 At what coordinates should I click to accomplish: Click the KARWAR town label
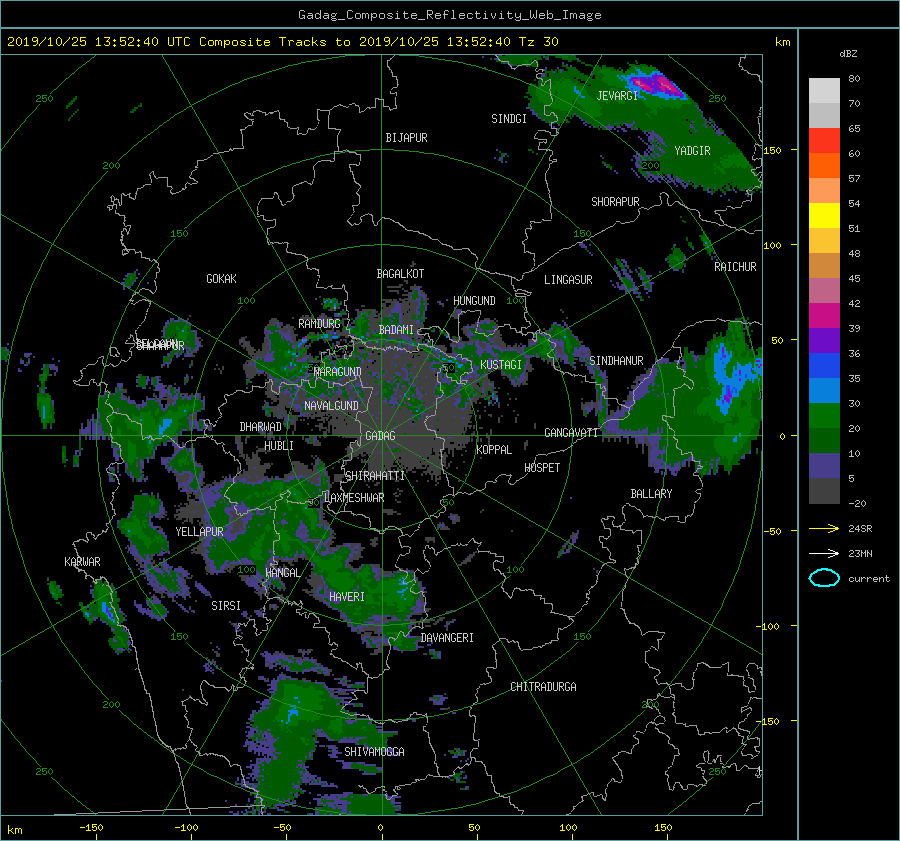[x=82, y=562]
